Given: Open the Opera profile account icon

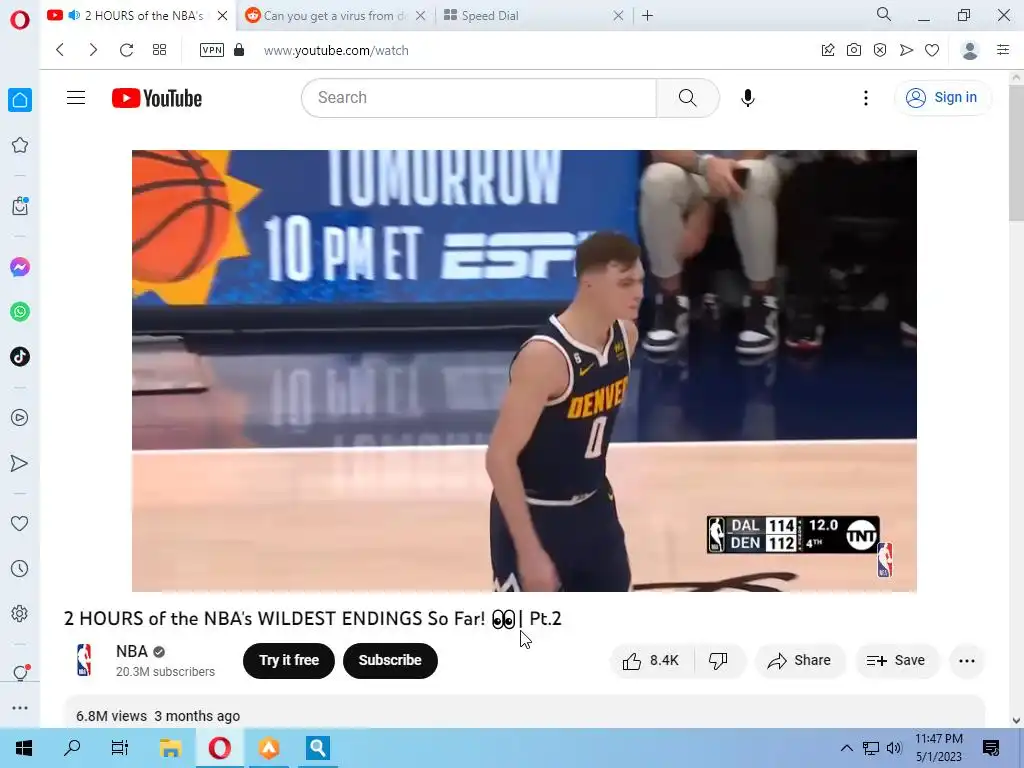Looking at the screenshot, I should pyautogui.click(x=970, y=50).
